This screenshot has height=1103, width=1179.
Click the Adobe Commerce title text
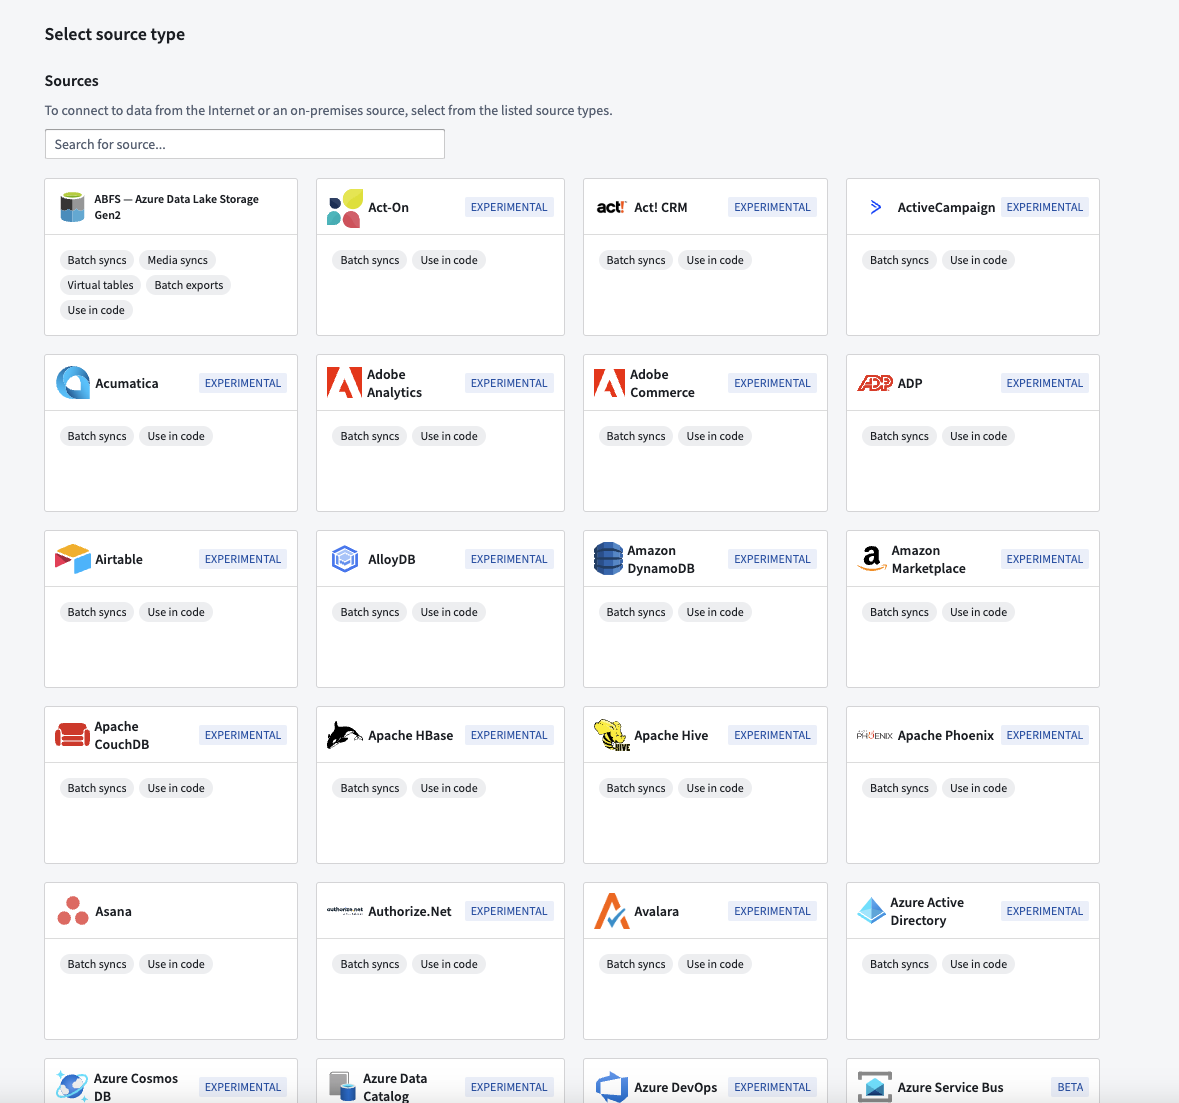coord(662,383)
